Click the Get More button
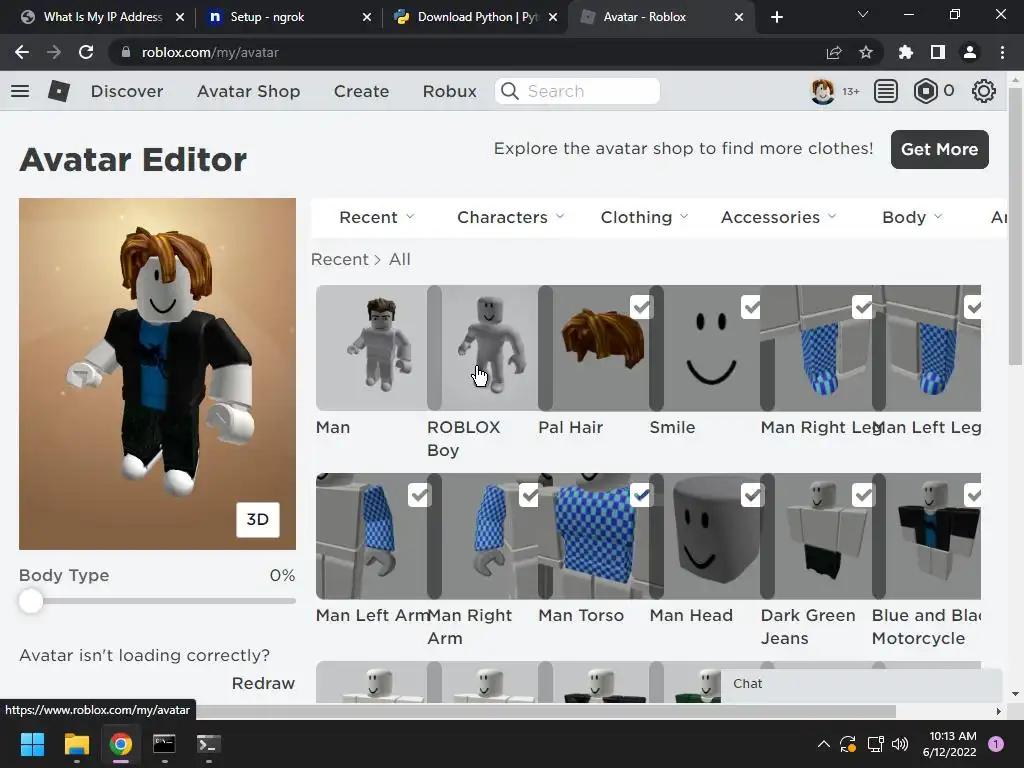 tap(939, 149)
